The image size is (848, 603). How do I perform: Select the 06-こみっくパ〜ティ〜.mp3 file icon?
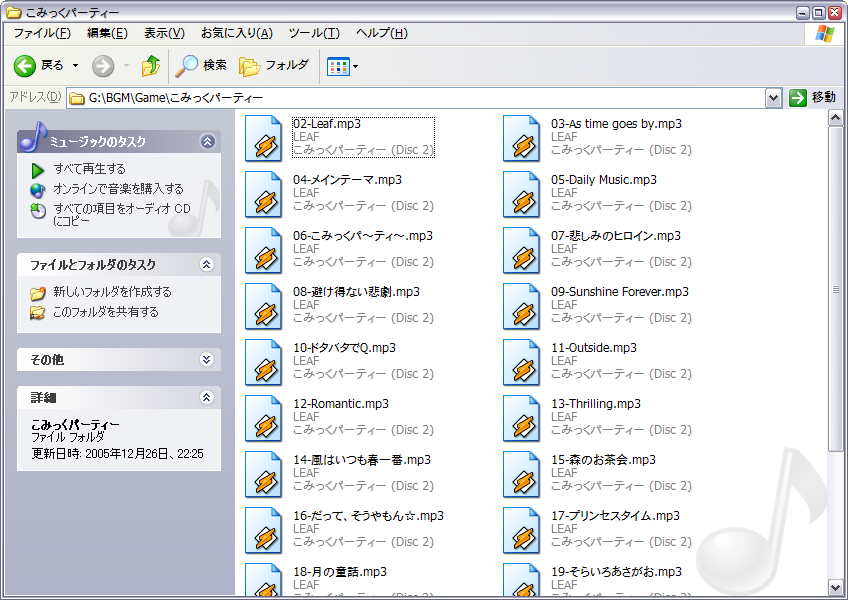tap(263, 250)
